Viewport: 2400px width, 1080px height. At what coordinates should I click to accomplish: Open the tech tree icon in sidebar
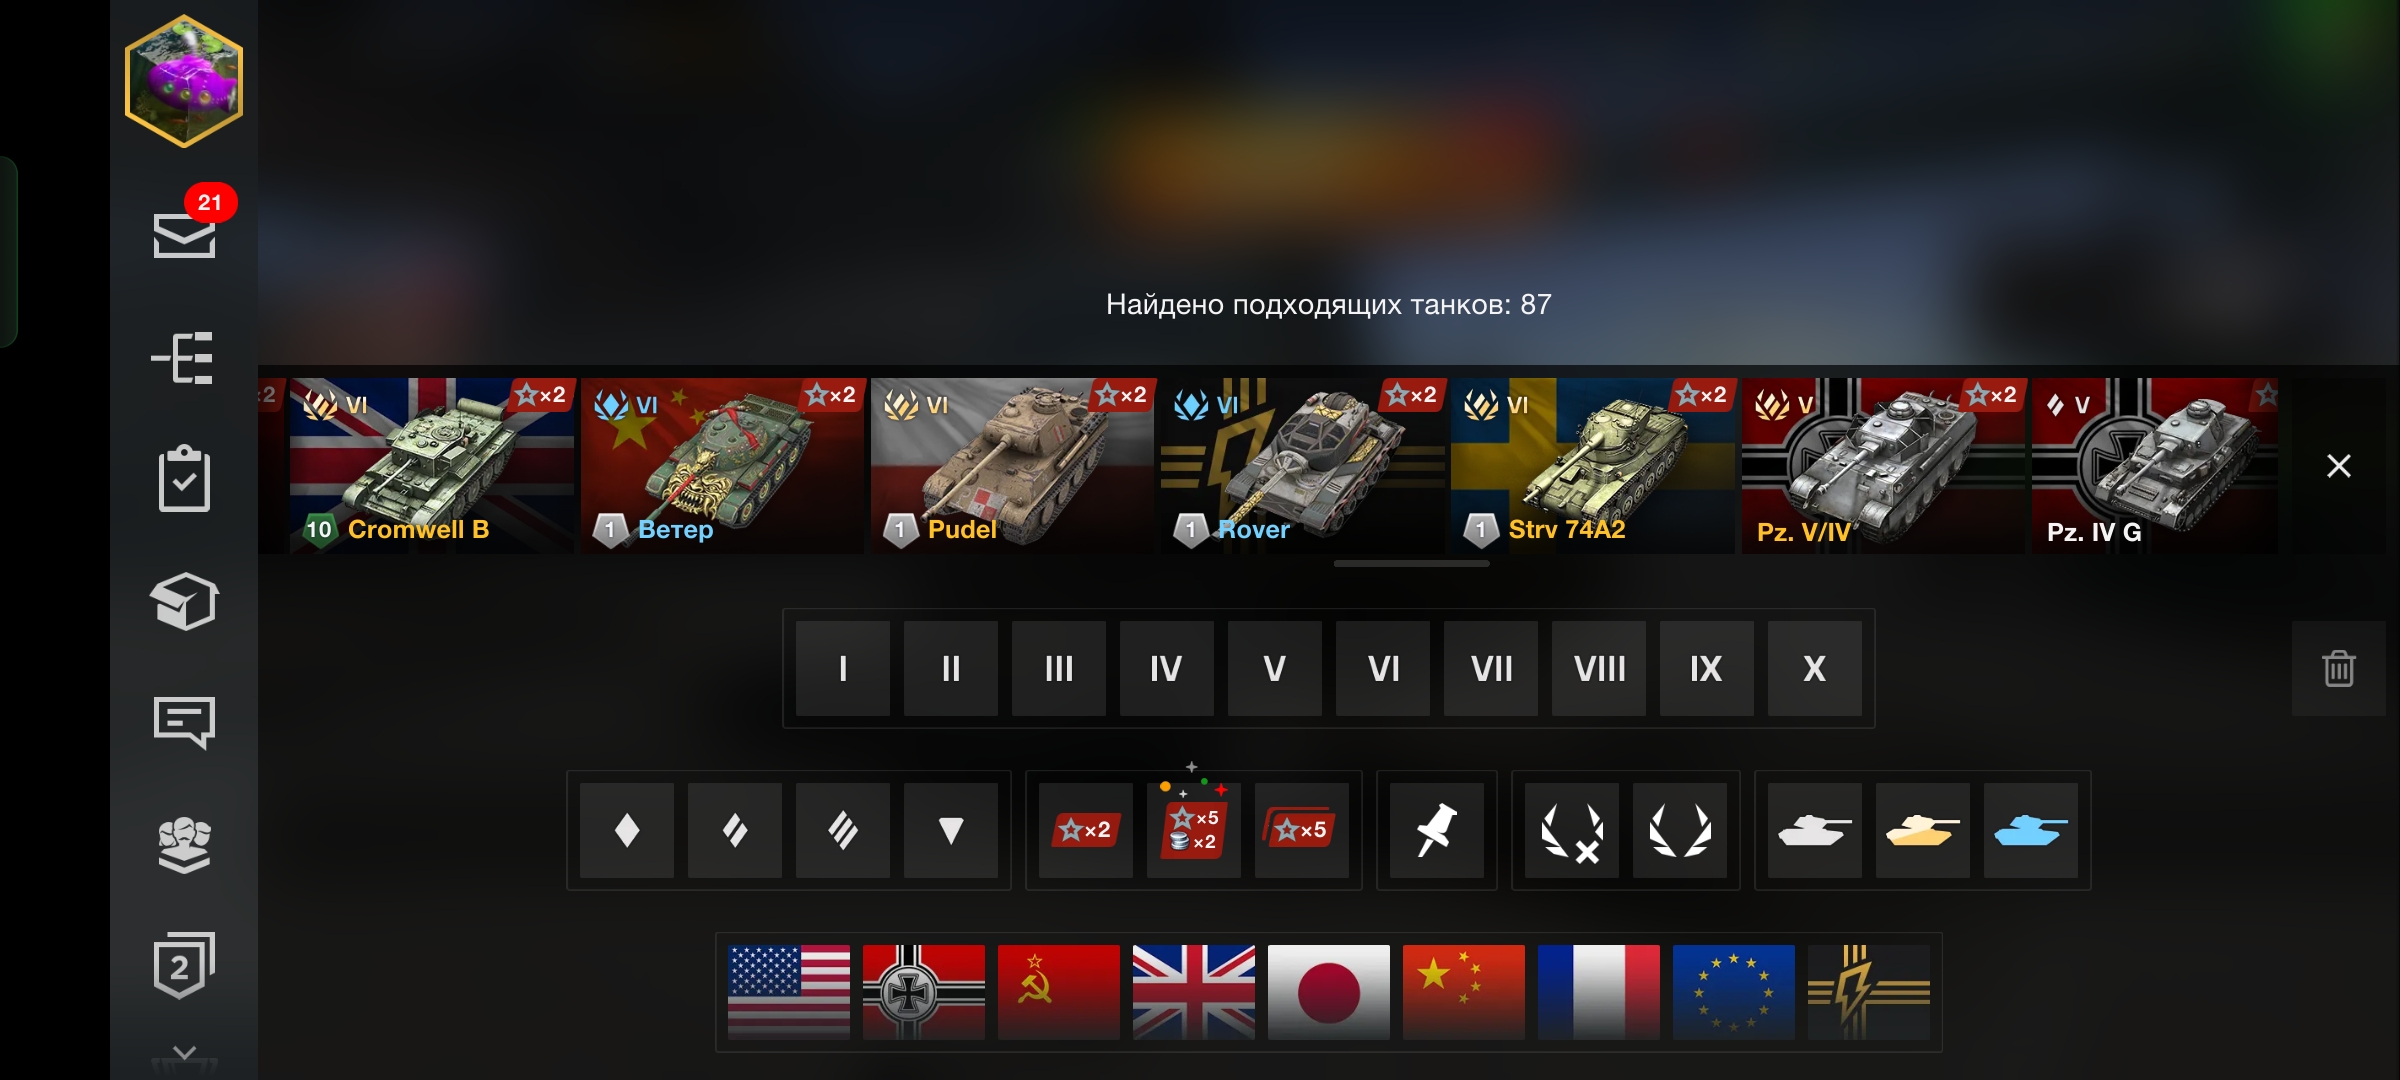pyautogui.click(x=183, y=358)
